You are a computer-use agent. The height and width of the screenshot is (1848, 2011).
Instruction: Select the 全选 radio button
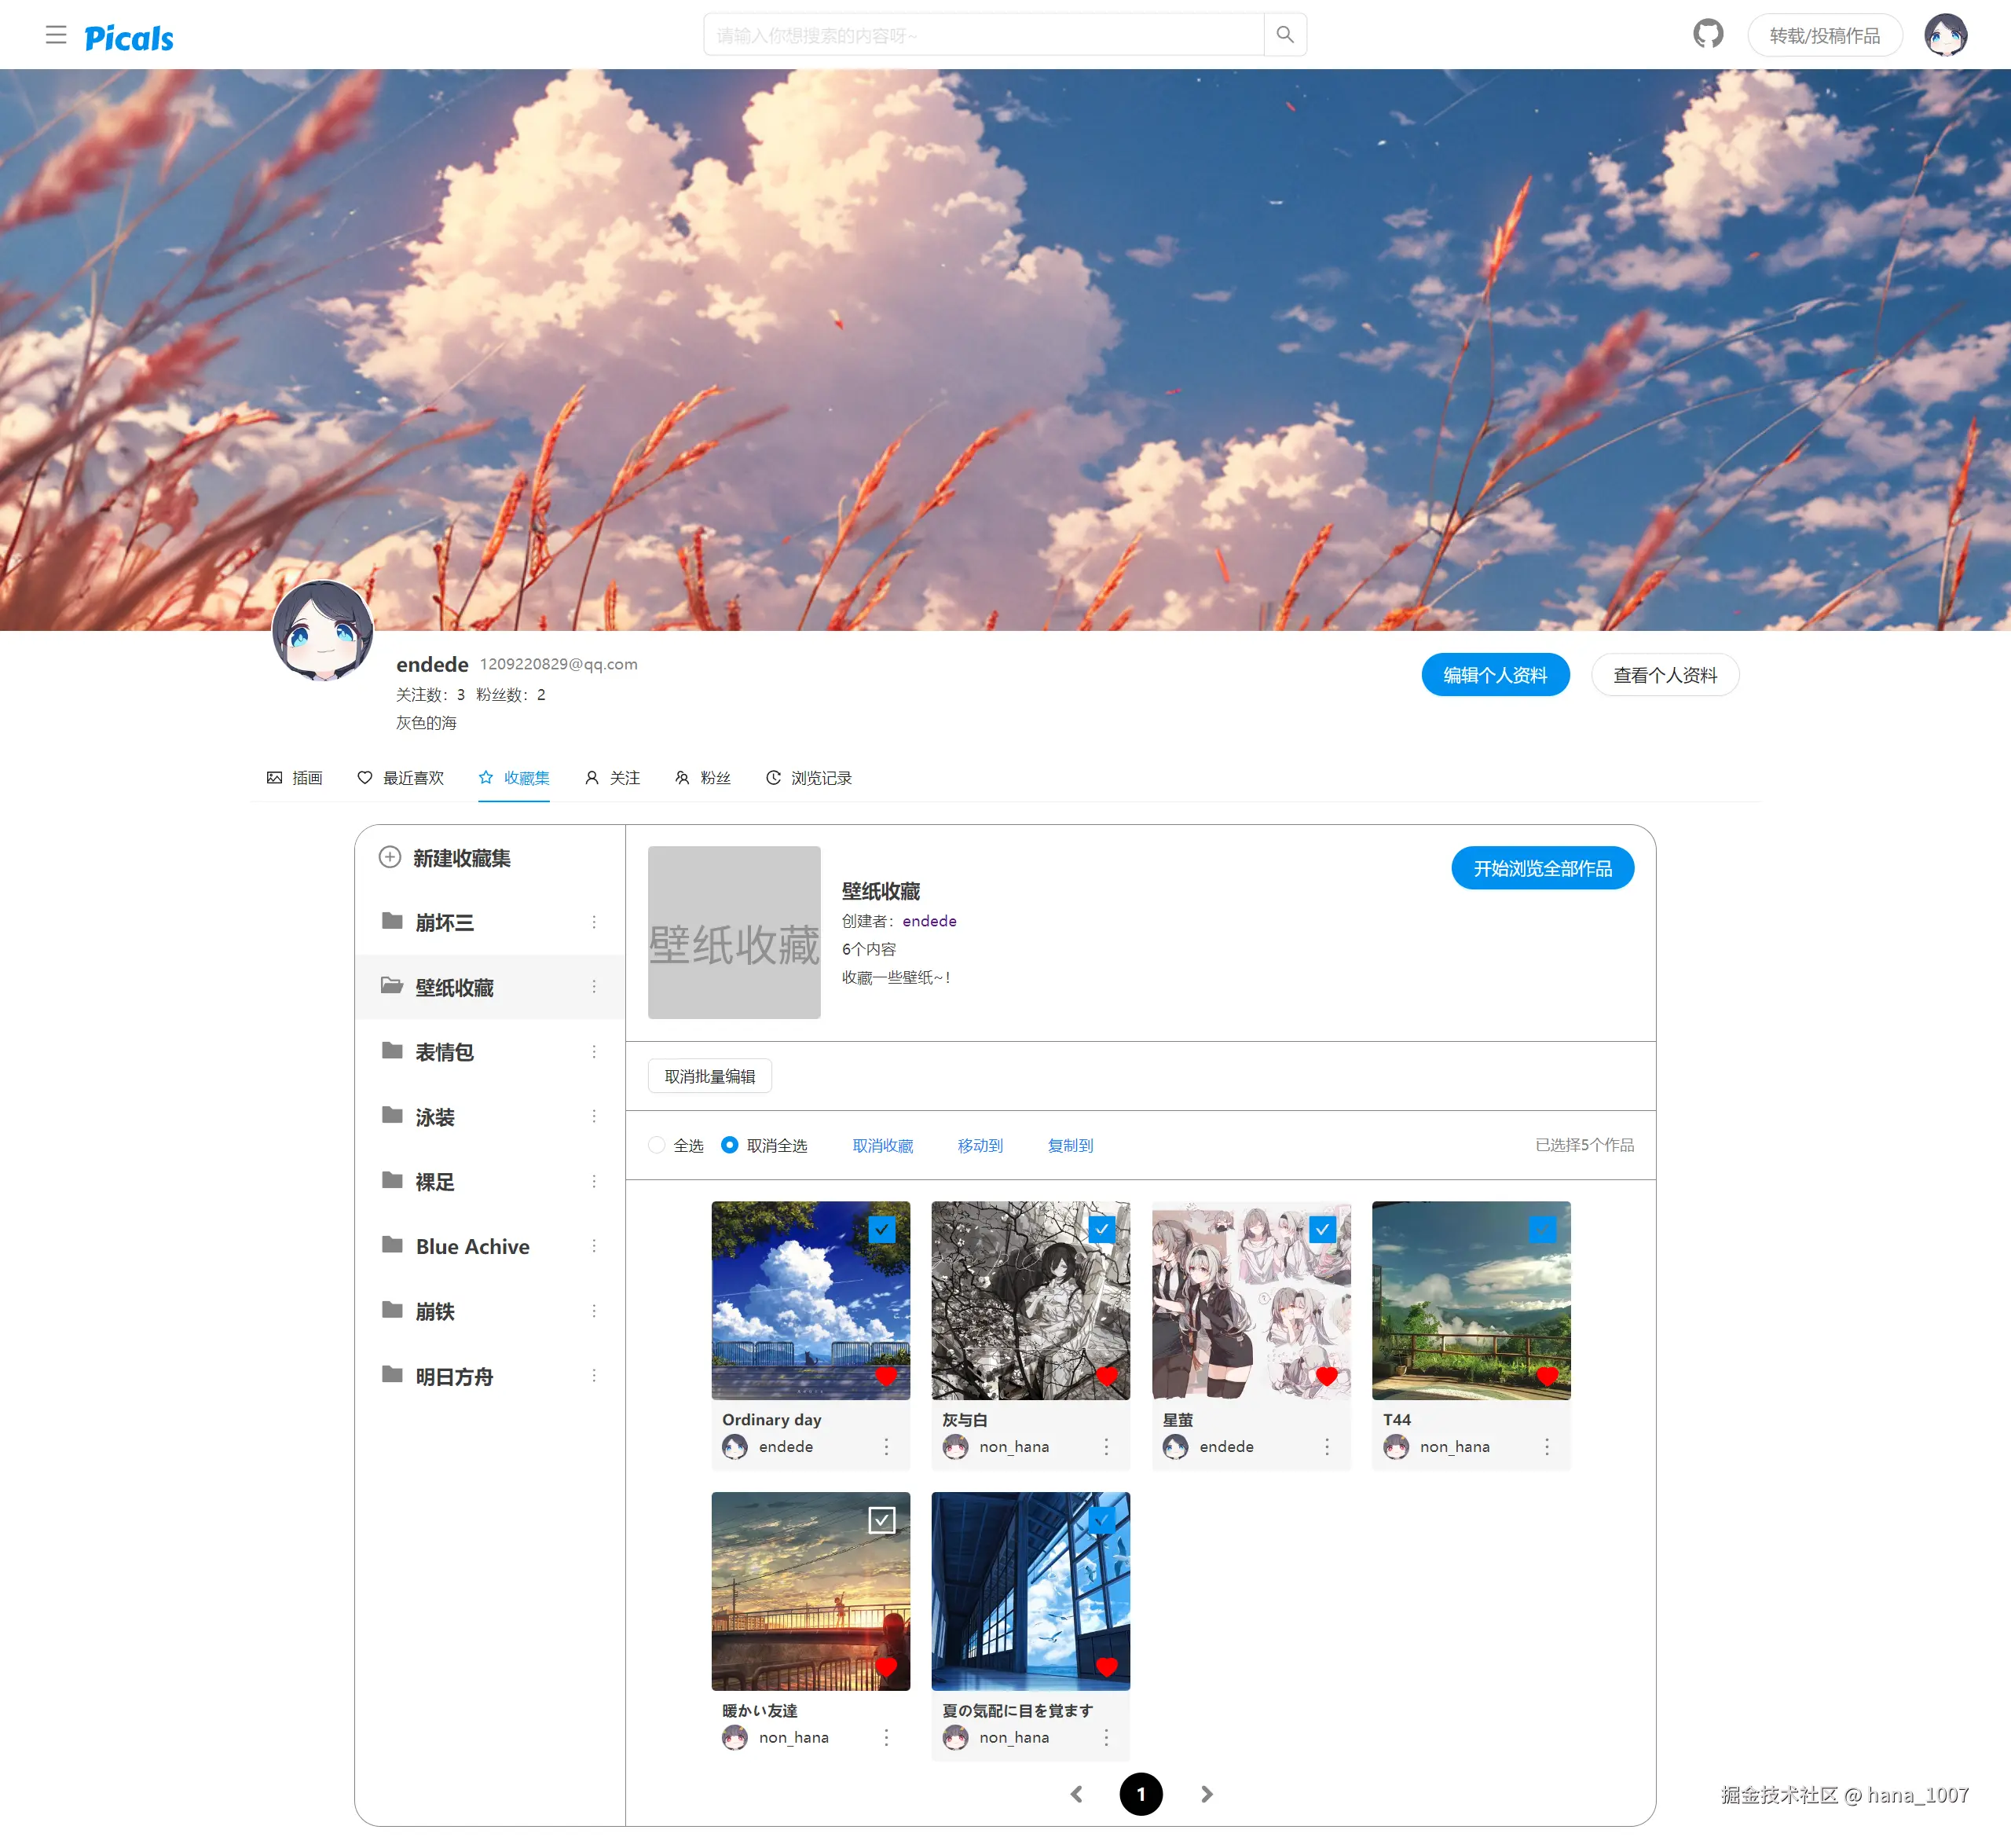pyautogui.click(x=657, y=1145)
